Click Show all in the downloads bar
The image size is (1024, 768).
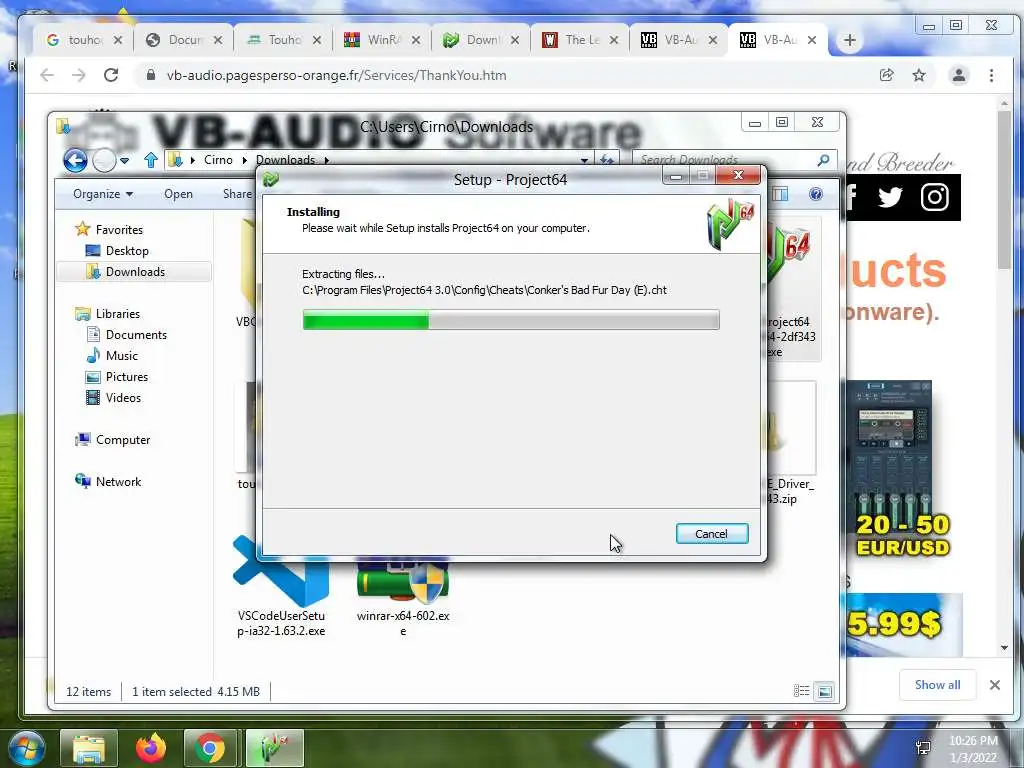(x=937, y=684)
